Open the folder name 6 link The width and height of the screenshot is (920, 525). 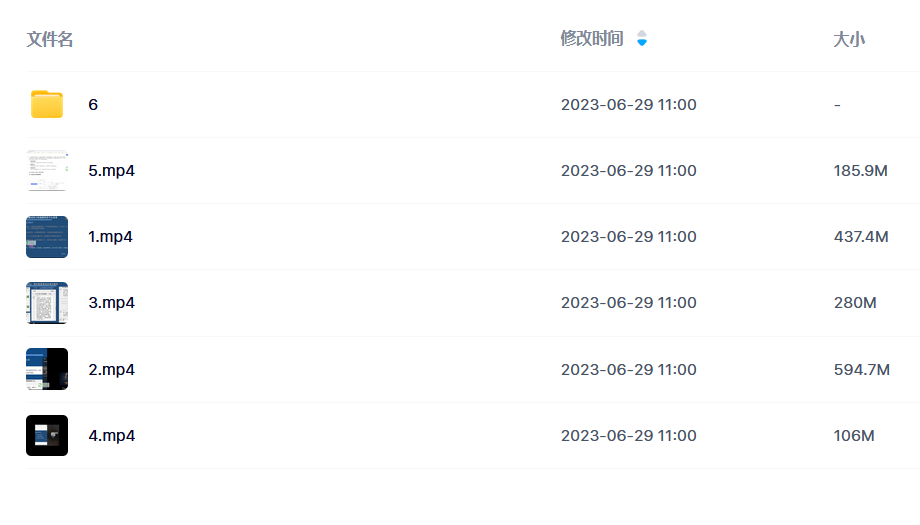pos(93,104)
